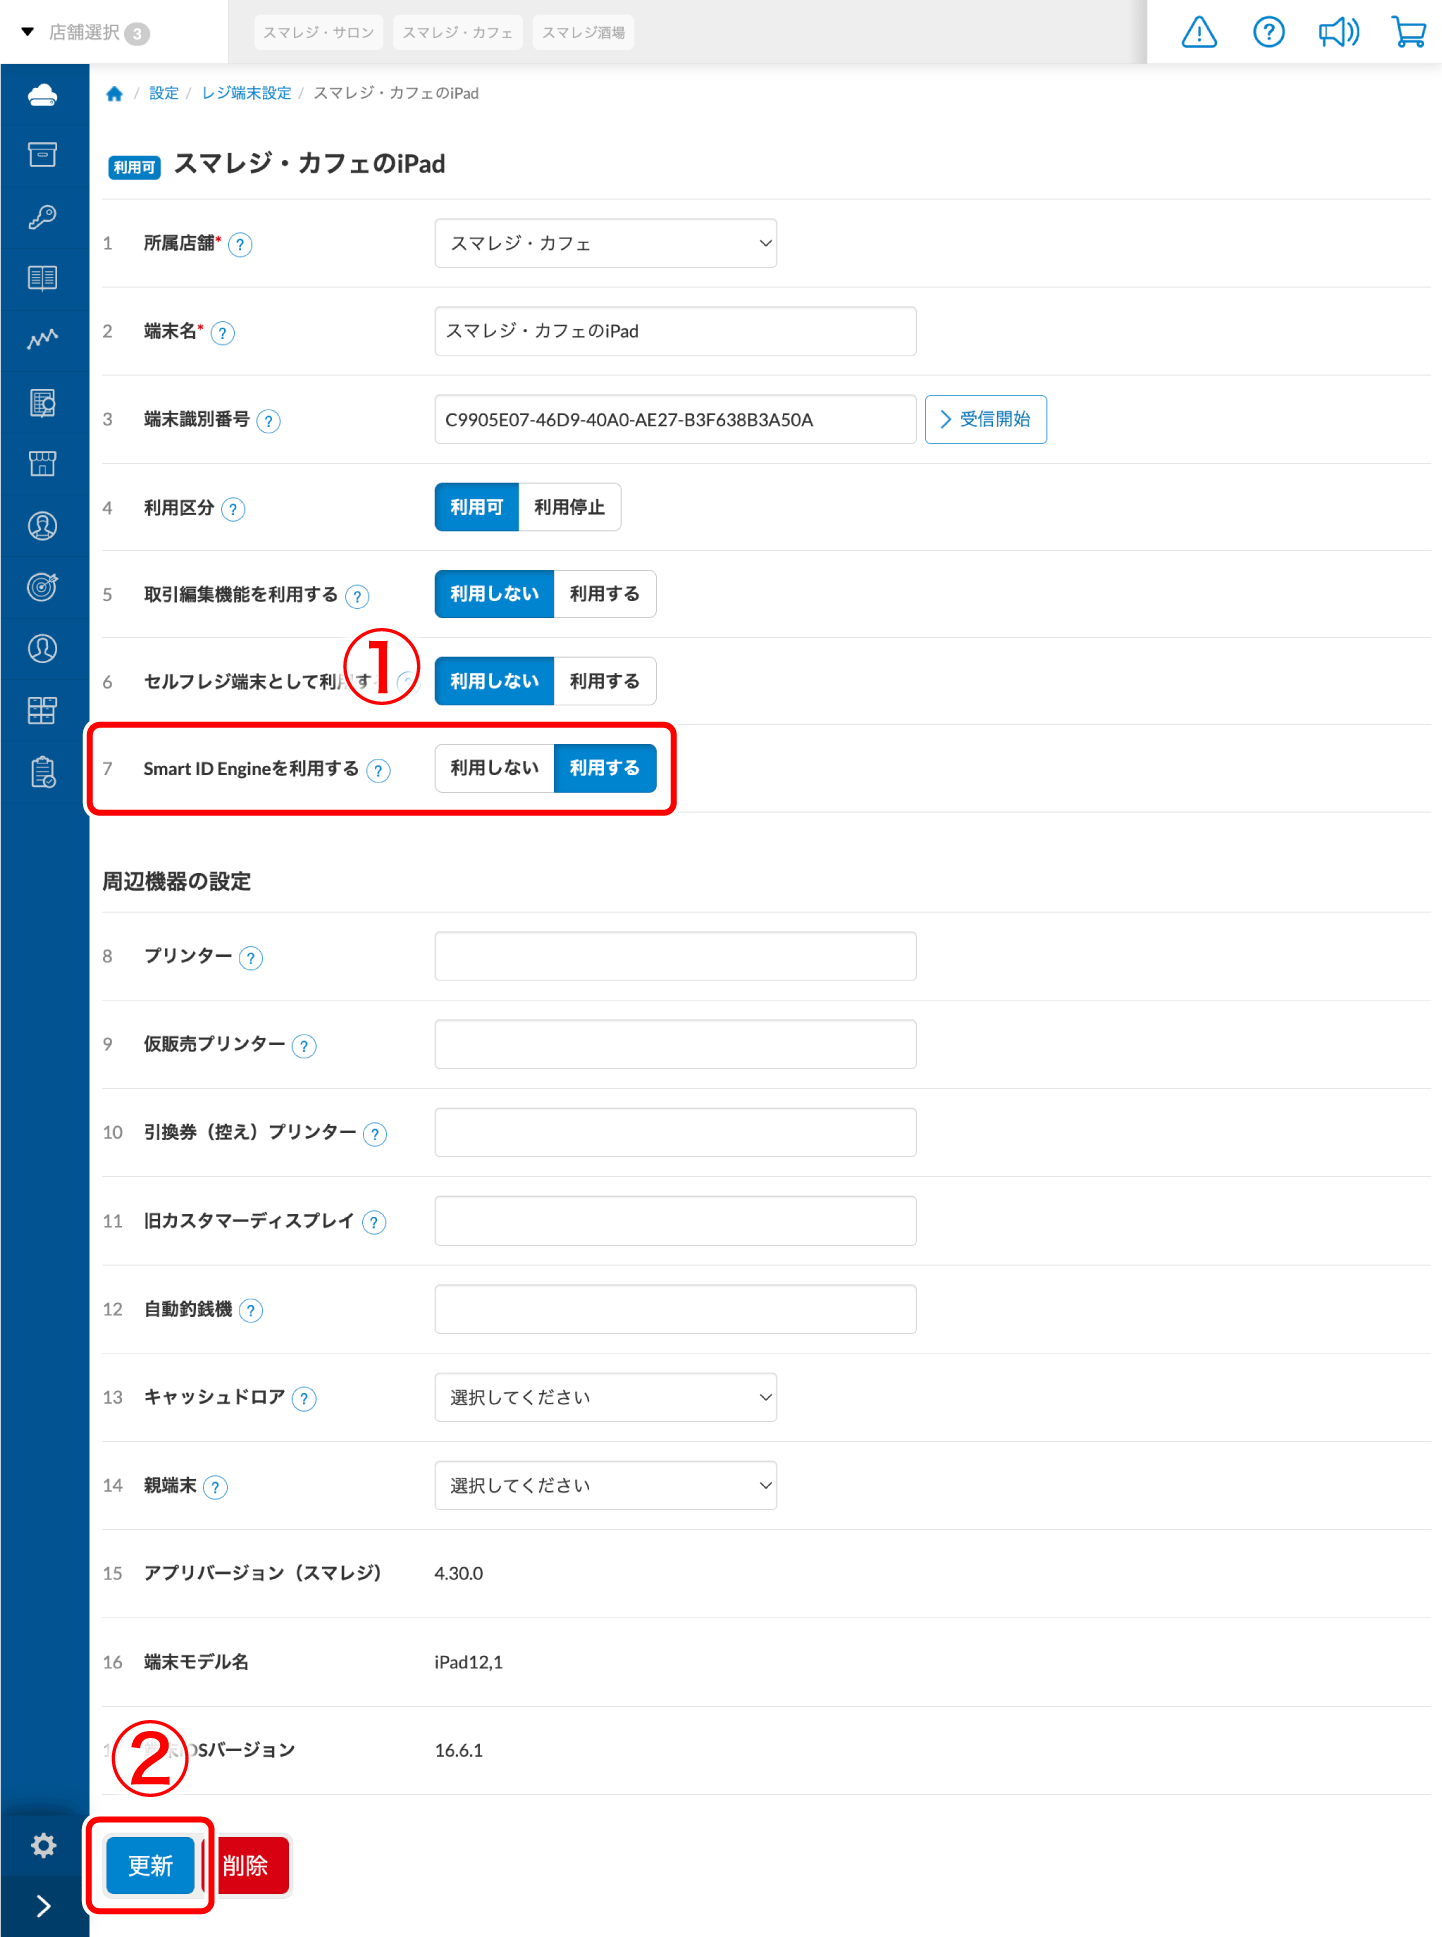This screenshot has width=1442, height=1937.
Task: Click the 自動釣銭機 input field
Action: pos(676,1309)
